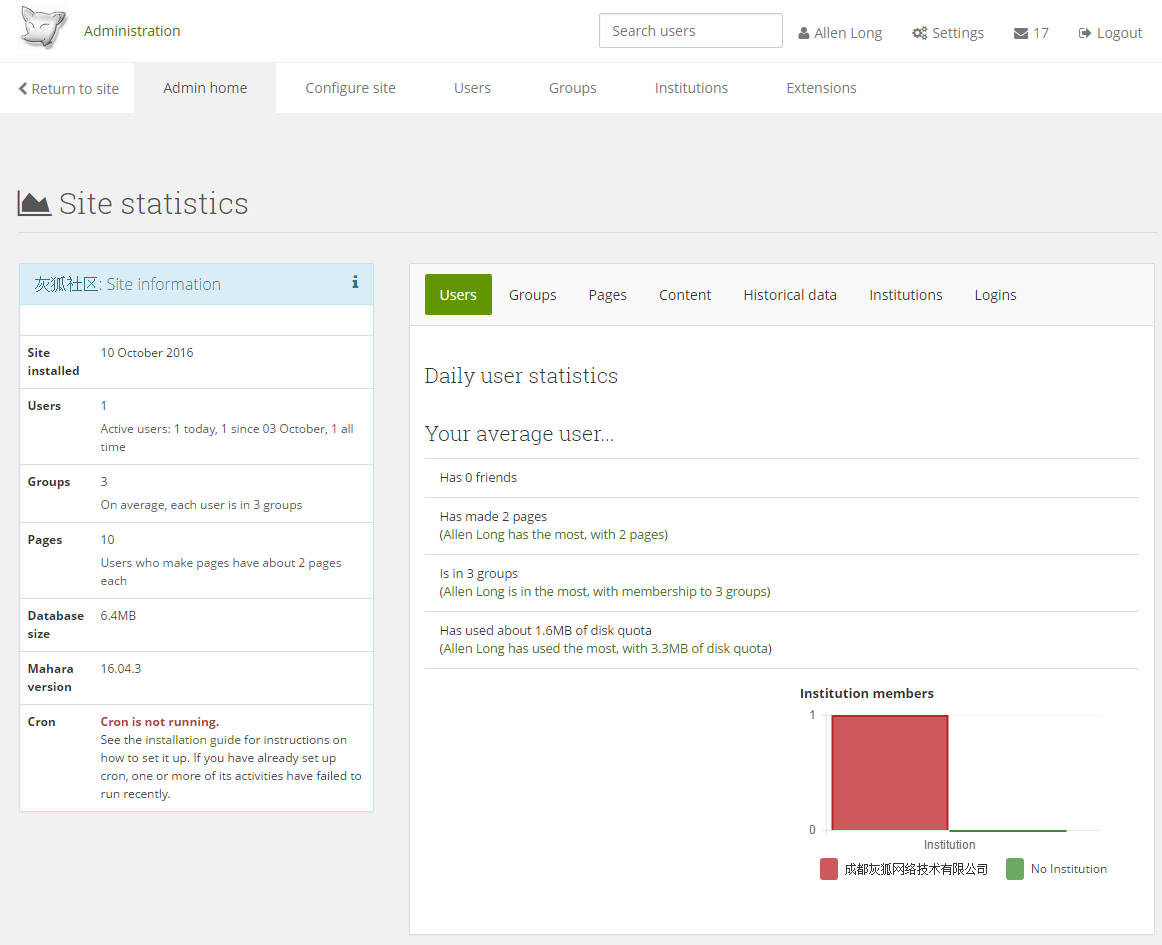Click the Mahara fox logo
The image size is (1162, 945).
click(x=43, y=29)
